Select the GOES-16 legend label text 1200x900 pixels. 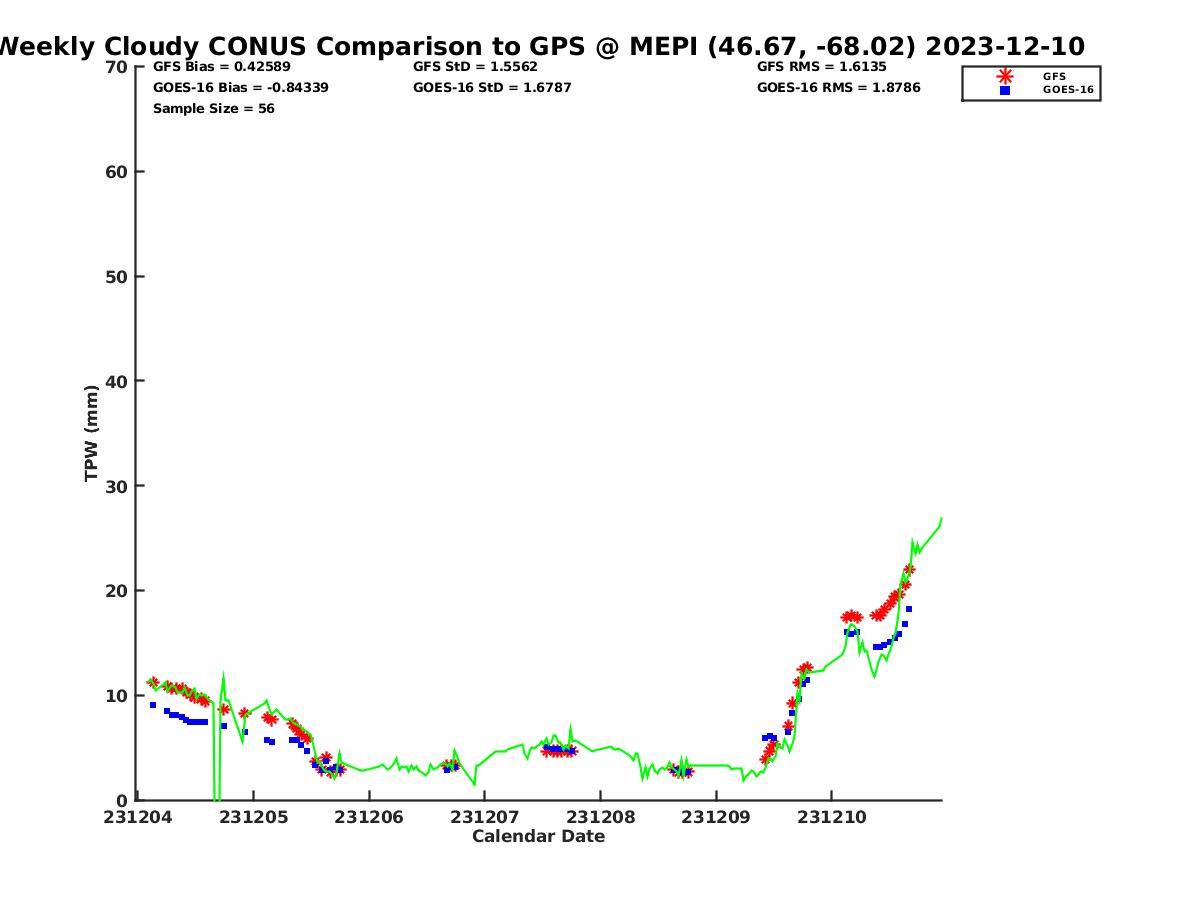pyautogui.click(x=1068, y=90)
